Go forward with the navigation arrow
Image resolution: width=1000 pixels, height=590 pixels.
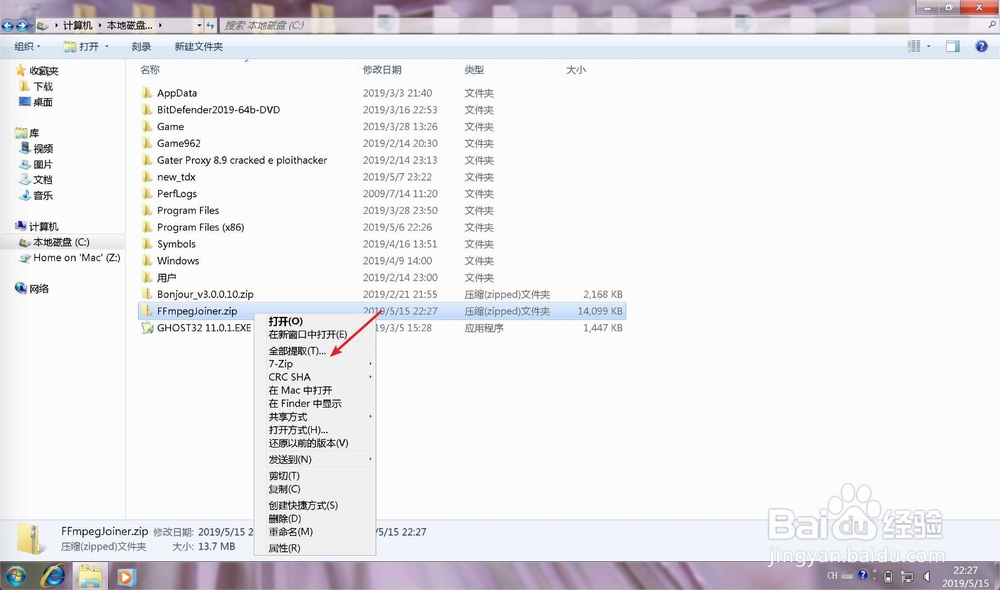pos(22,26)
